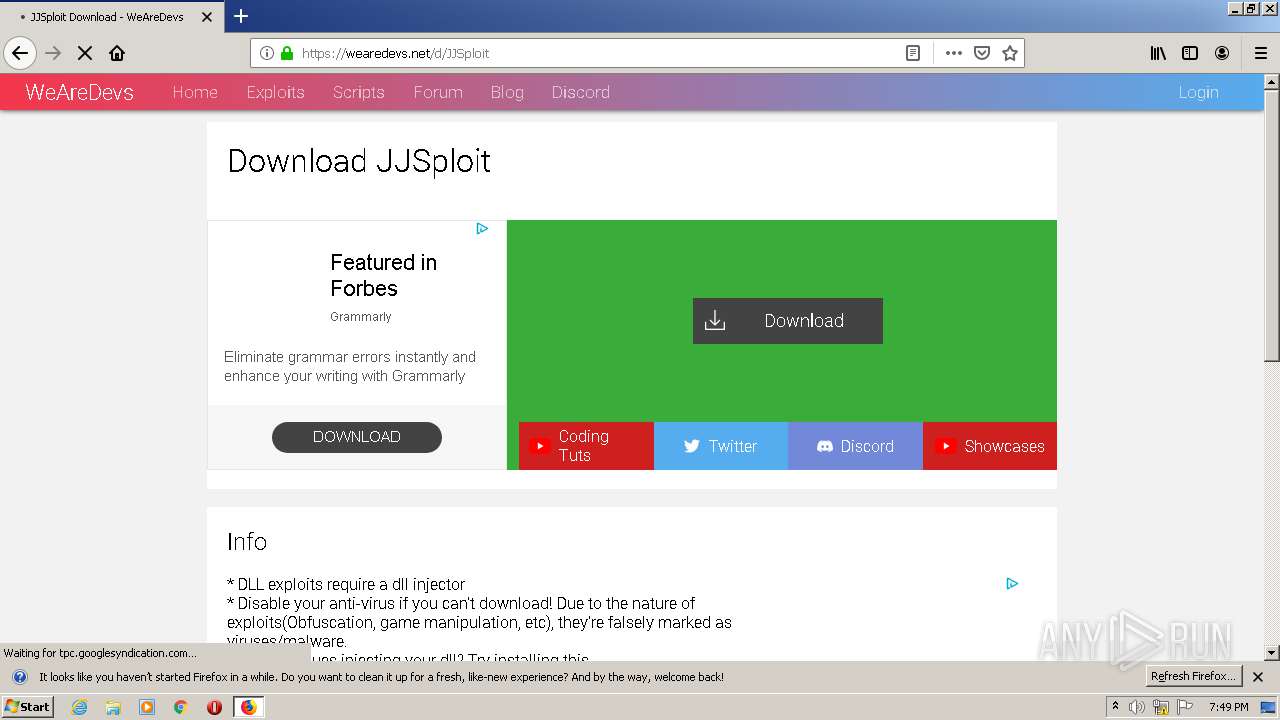Screen dimensions: 1280x720
Task: Click the AdChoices icon on Grammarly ad
Action: (x=482, y=229)
